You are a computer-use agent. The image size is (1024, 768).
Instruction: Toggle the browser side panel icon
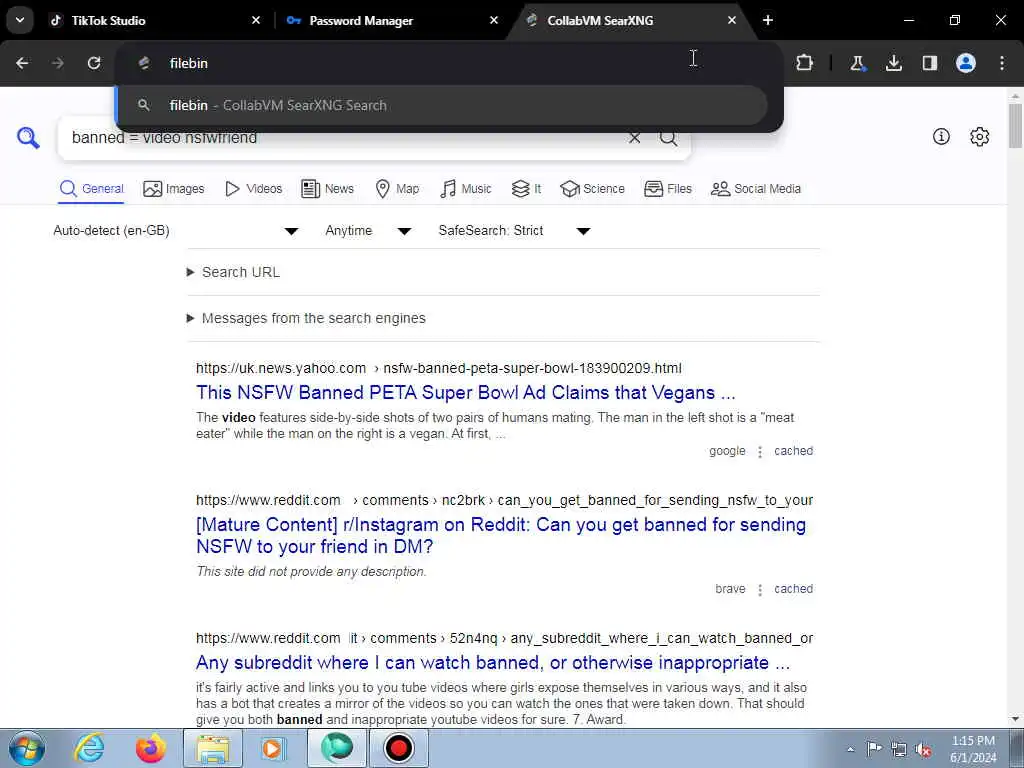pos(930,63)
